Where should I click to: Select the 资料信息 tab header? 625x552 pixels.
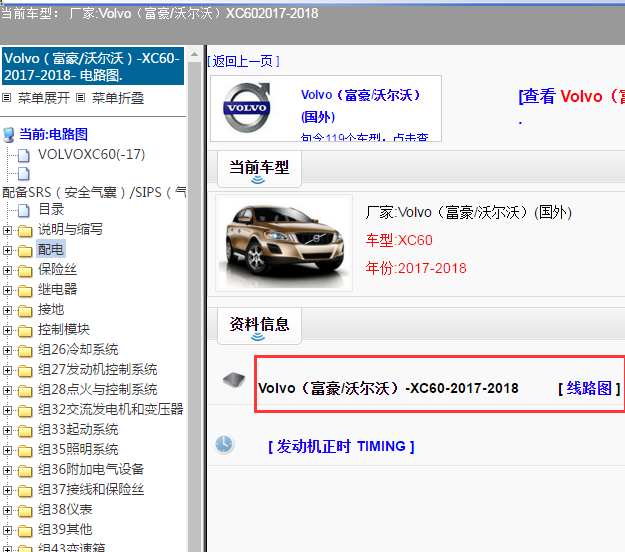pyautogui.click(x=259, y=325)
